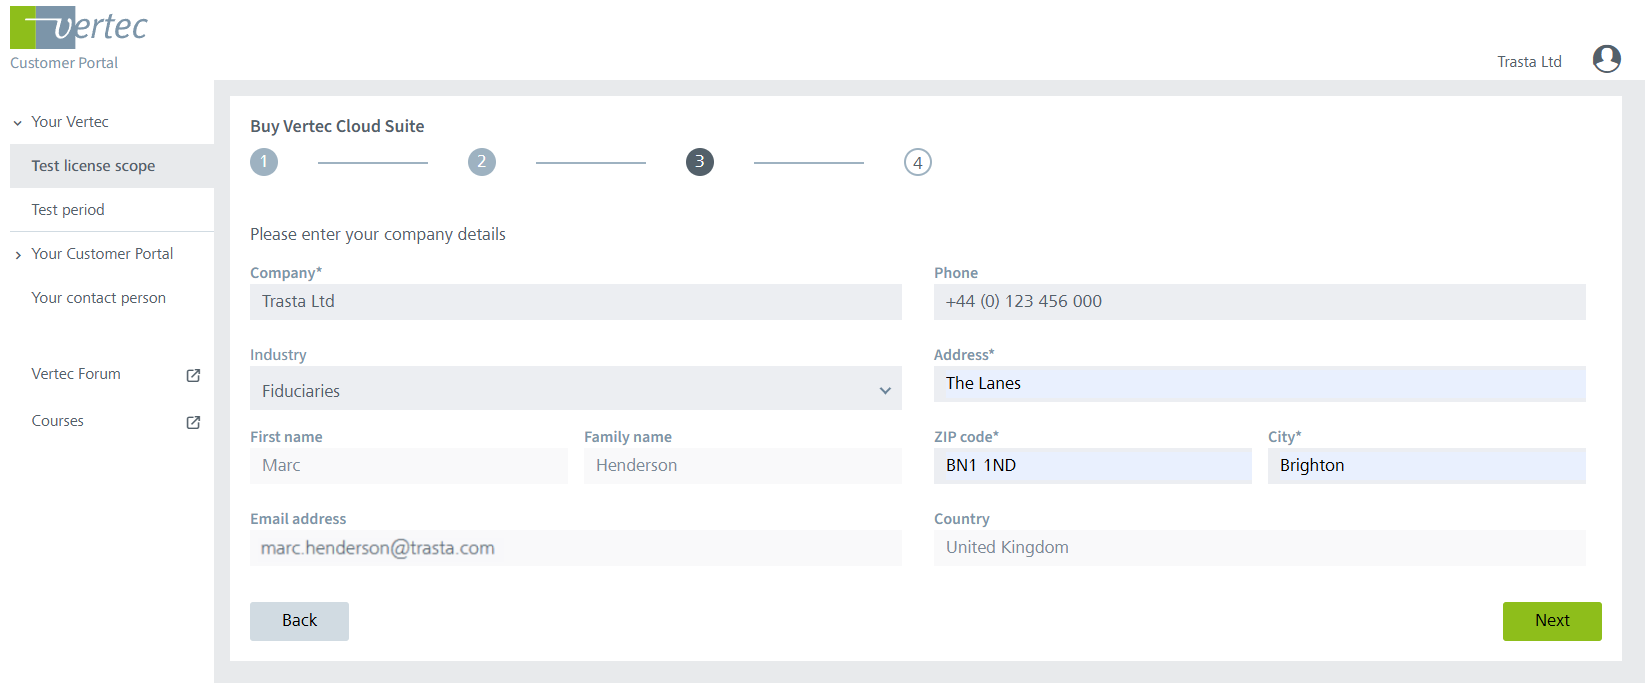Open Vertec Forum external link icon
Screen dimensions: 1645x683
[193, 375]
